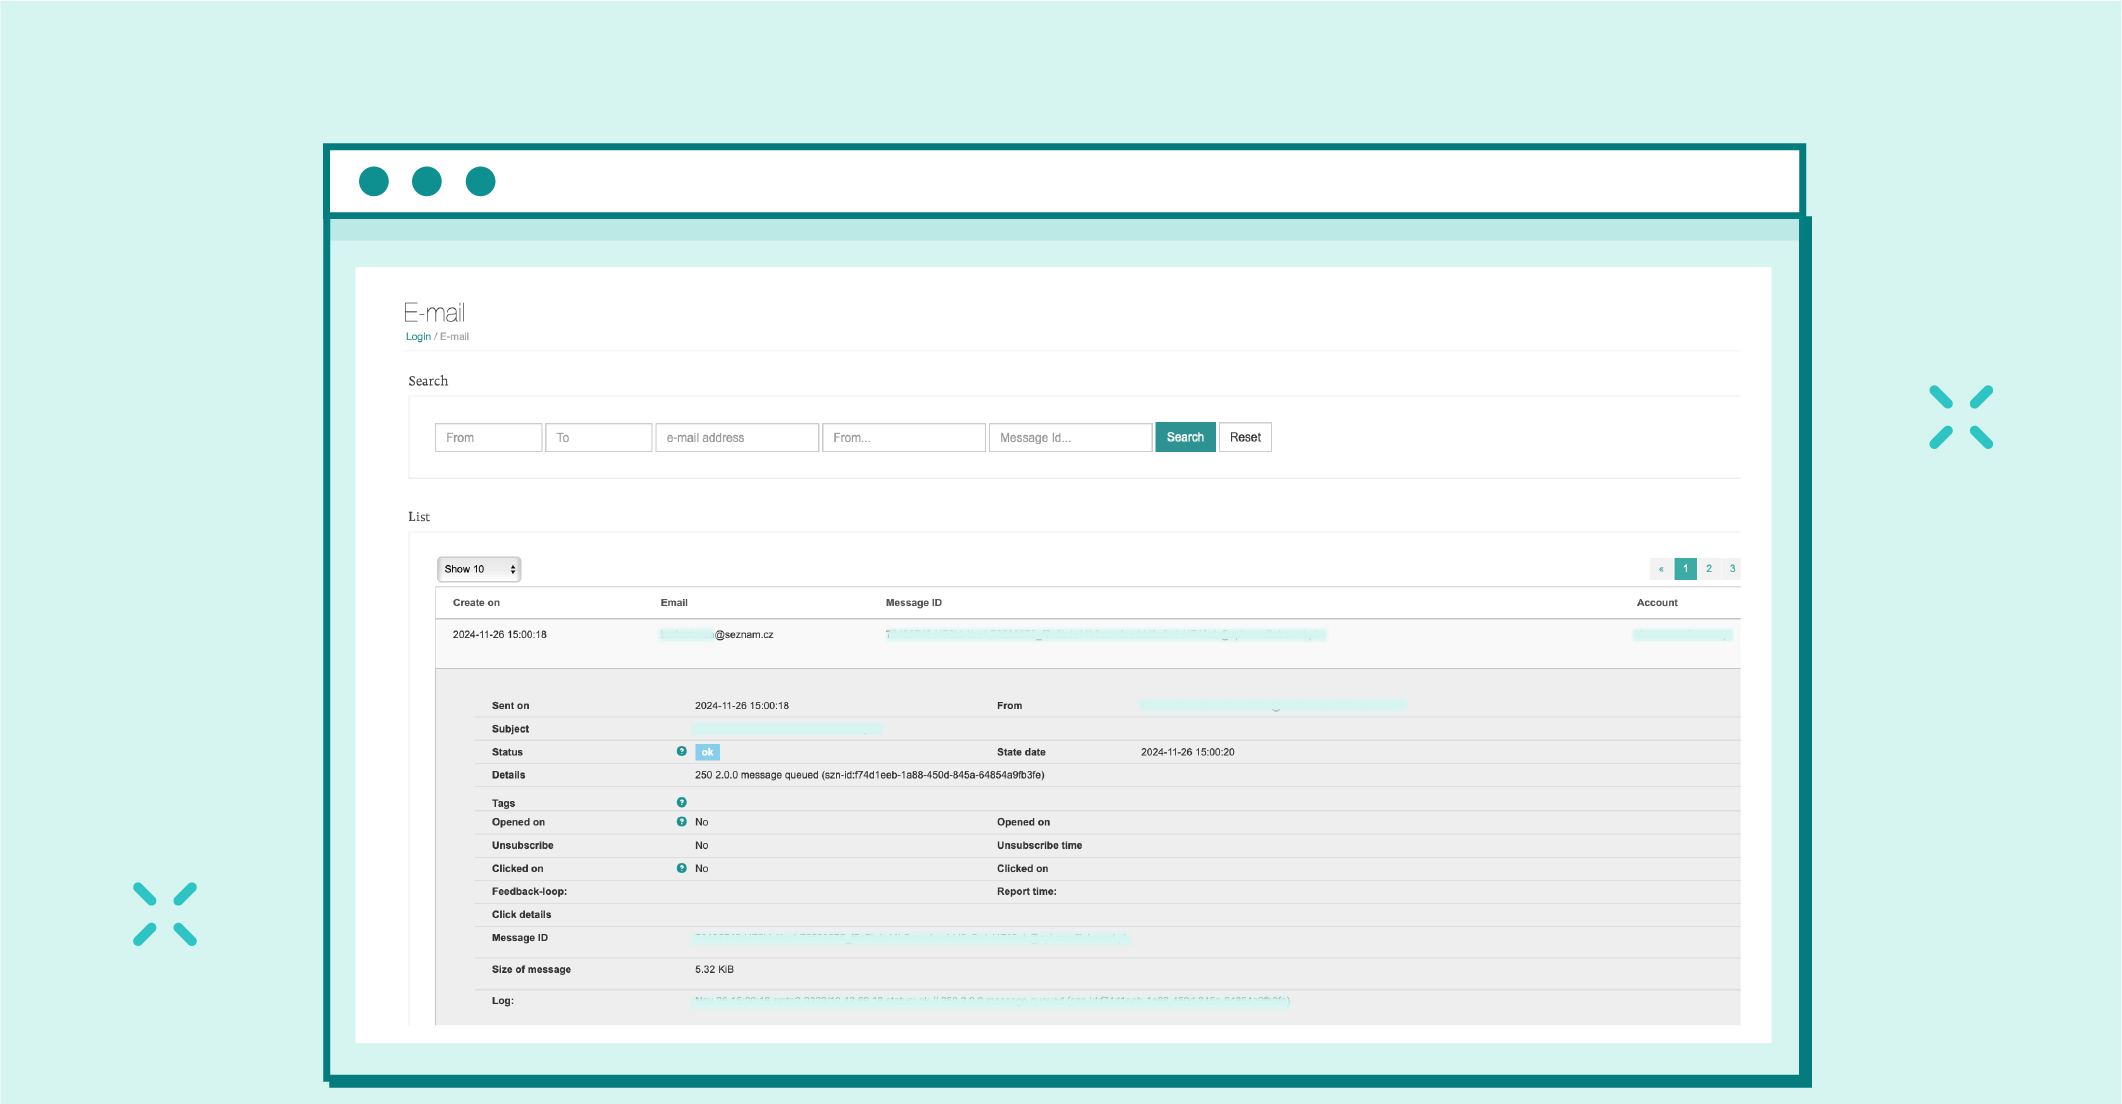Click the Reset button to clear filters

[x=1243, y=436]
